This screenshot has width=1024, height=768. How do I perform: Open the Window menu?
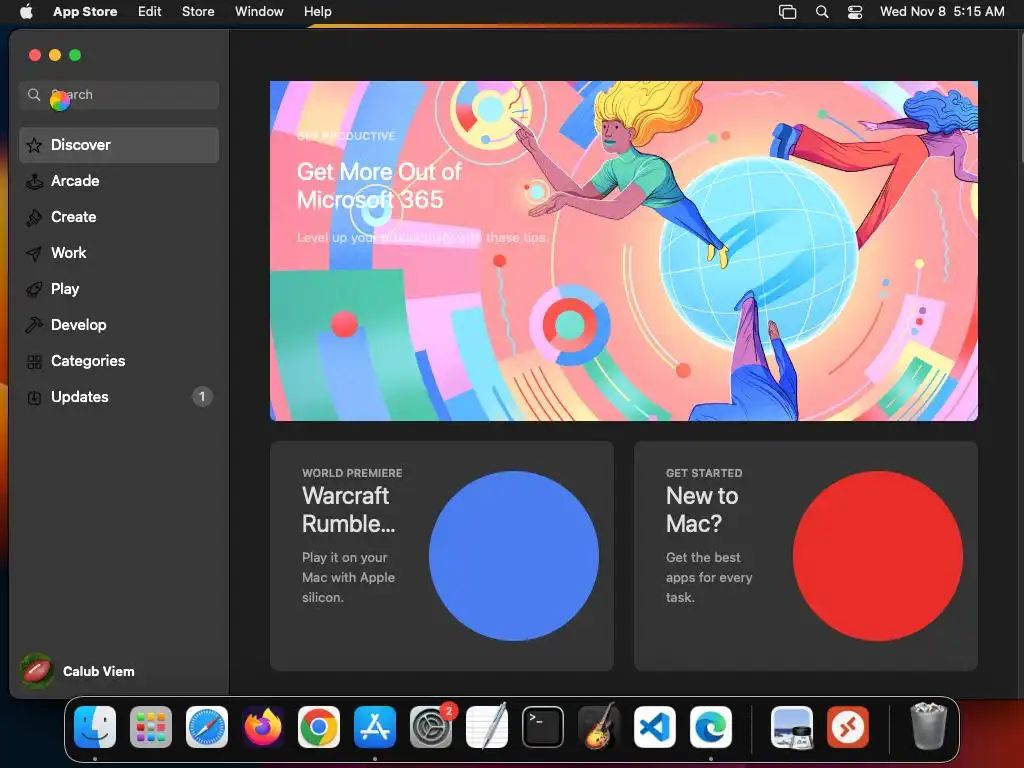(259, 11)
